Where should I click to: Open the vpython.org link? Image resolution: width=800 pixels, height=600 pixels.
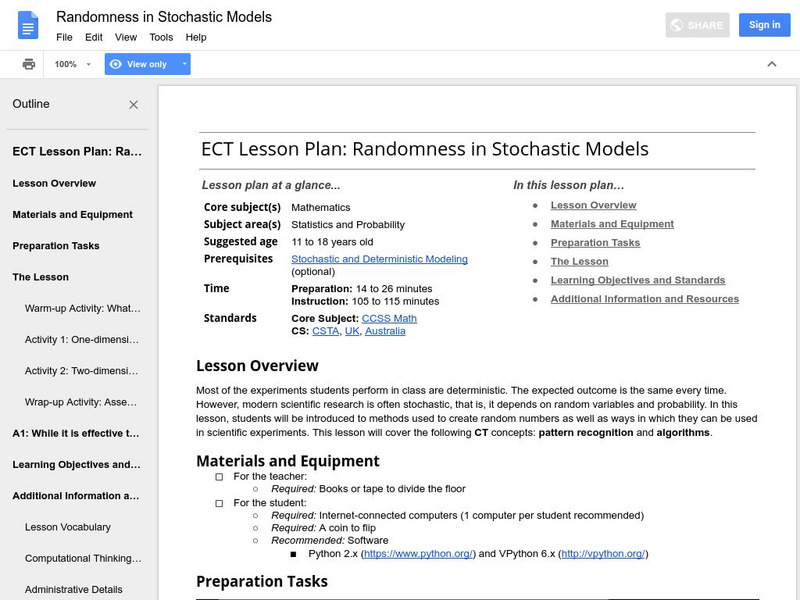[x=603, y=553]
